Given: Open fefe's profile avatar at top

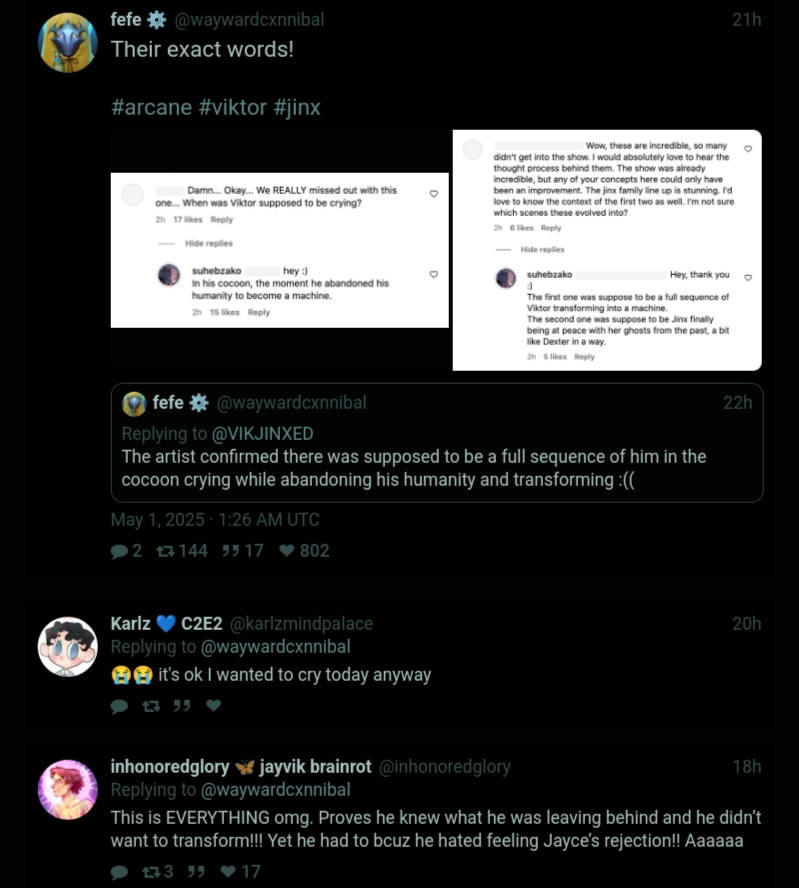Looking at the screenshot, I should pyautogui.click(x=67, y=43).
